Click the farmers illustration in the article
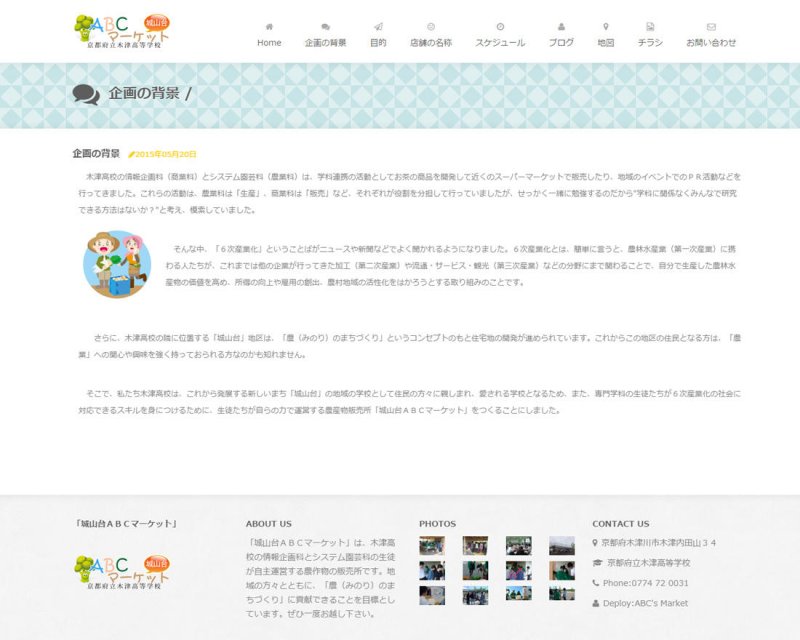 click(x=117, y=264)
